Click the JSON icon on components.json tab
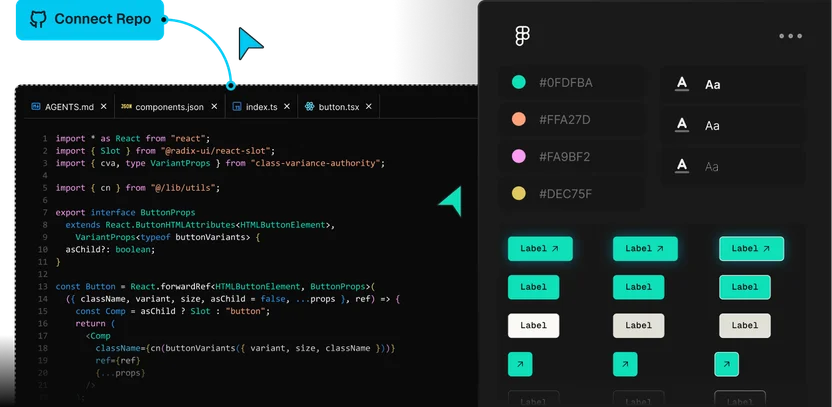Screen dimensions: 832x407 [x=126, y=107]
